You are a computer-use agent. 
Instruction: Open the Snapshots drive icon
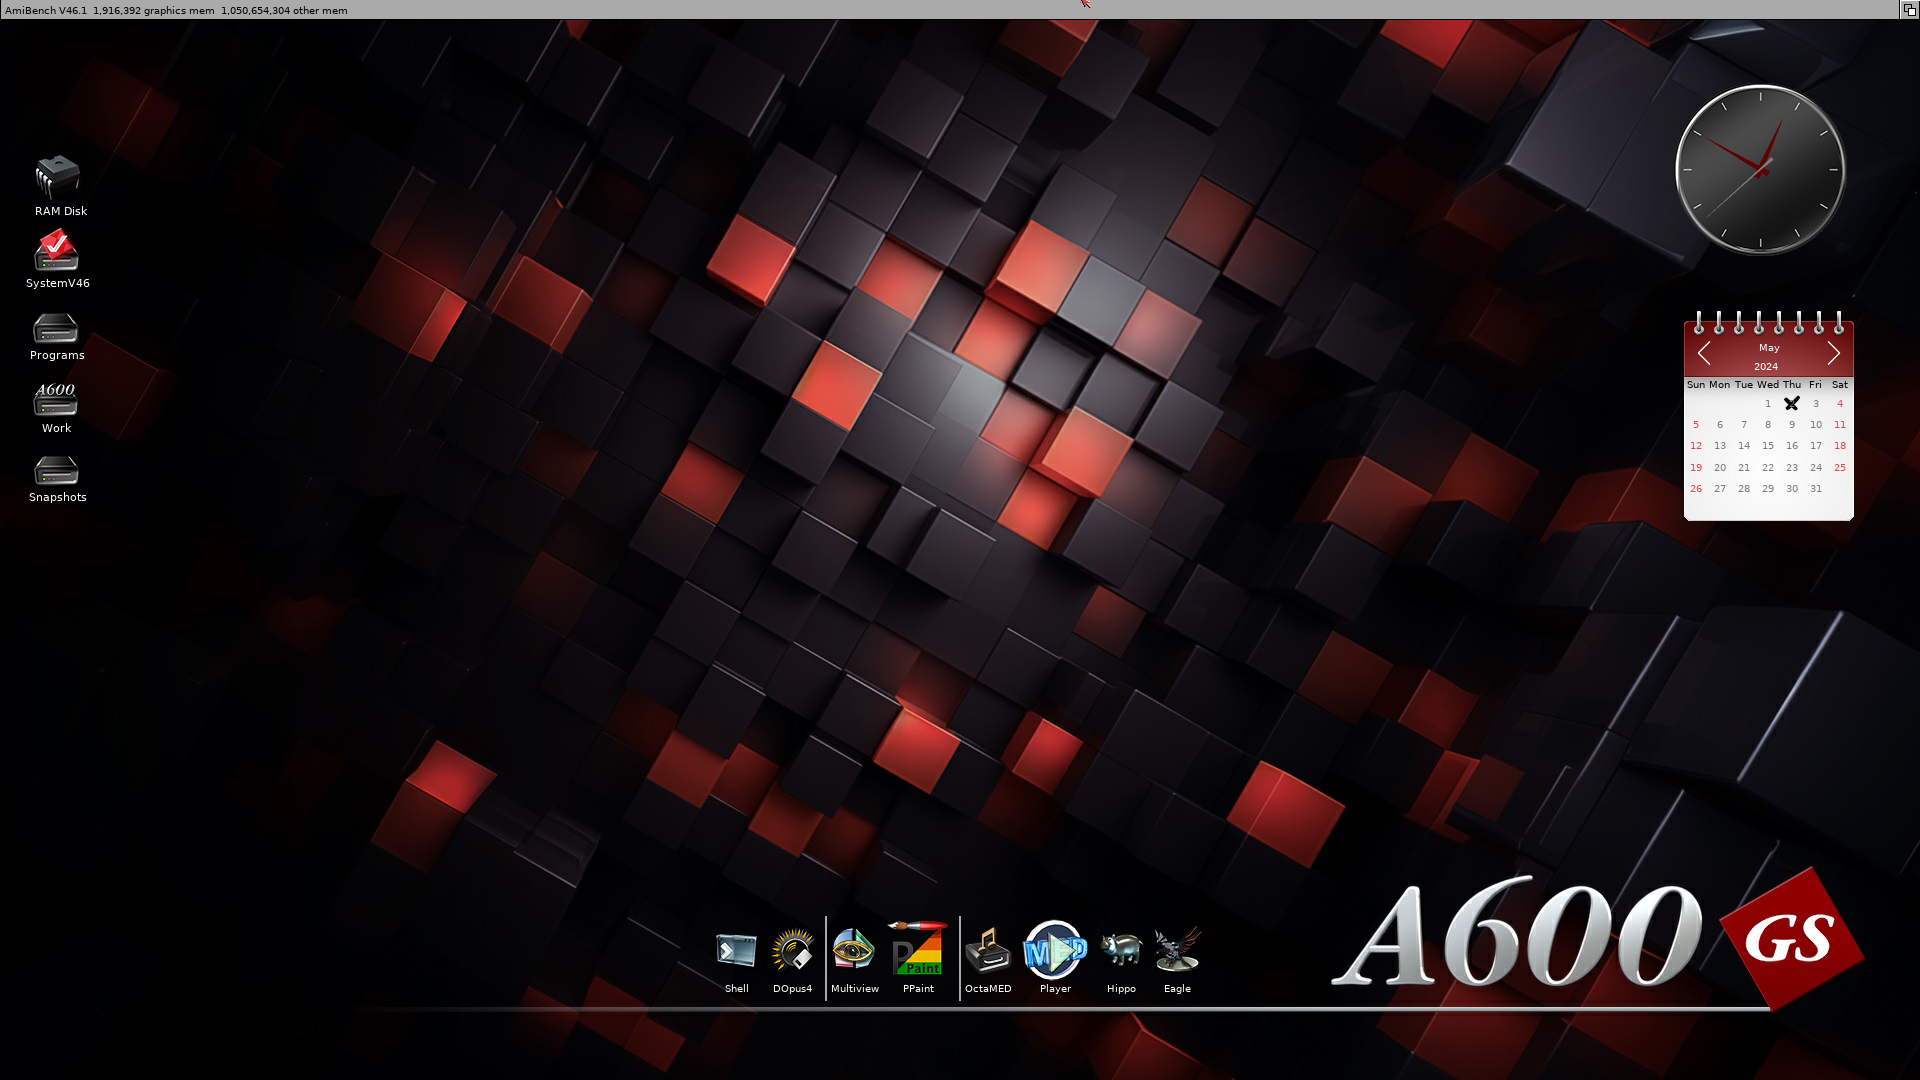(x=56, y=470)
